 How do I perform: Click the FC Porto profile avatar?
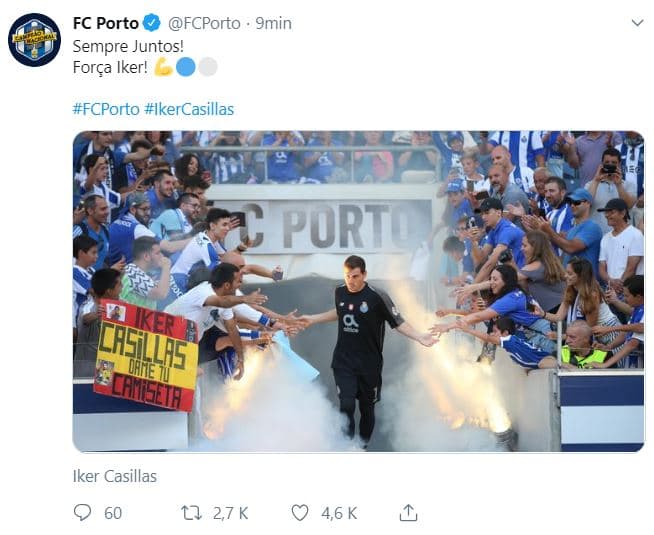tap(35, 40)
